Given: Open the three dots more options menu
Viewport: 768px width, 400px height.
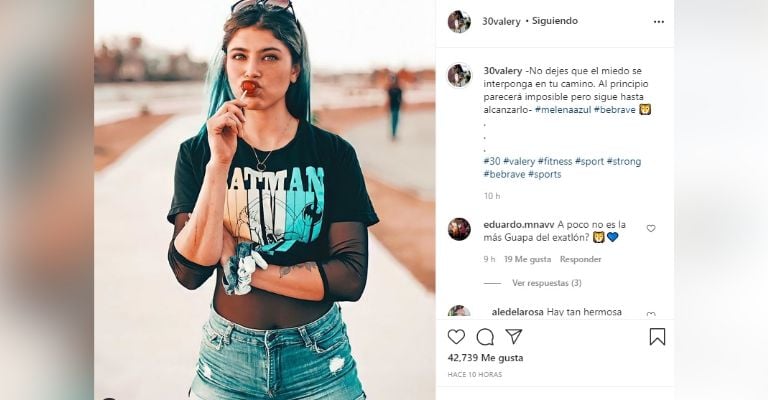Looking at the screenshot, I should (659, 22).
